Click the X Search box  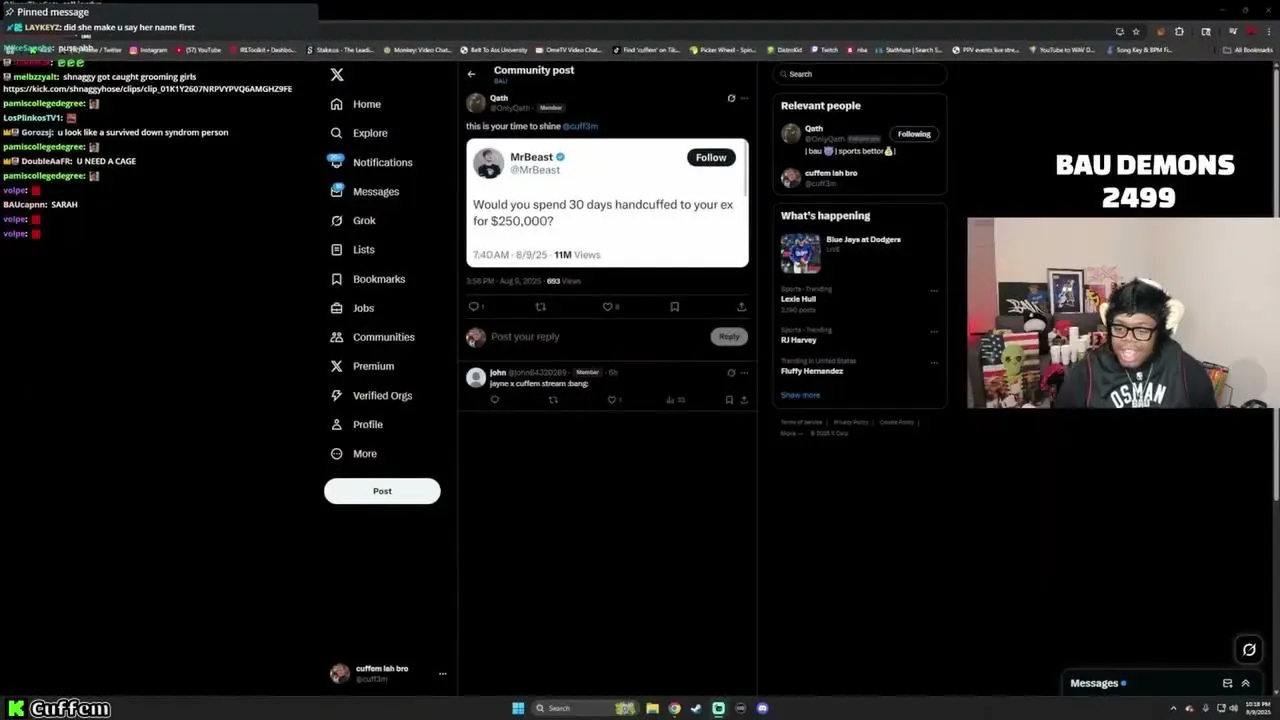coord(860,74)
